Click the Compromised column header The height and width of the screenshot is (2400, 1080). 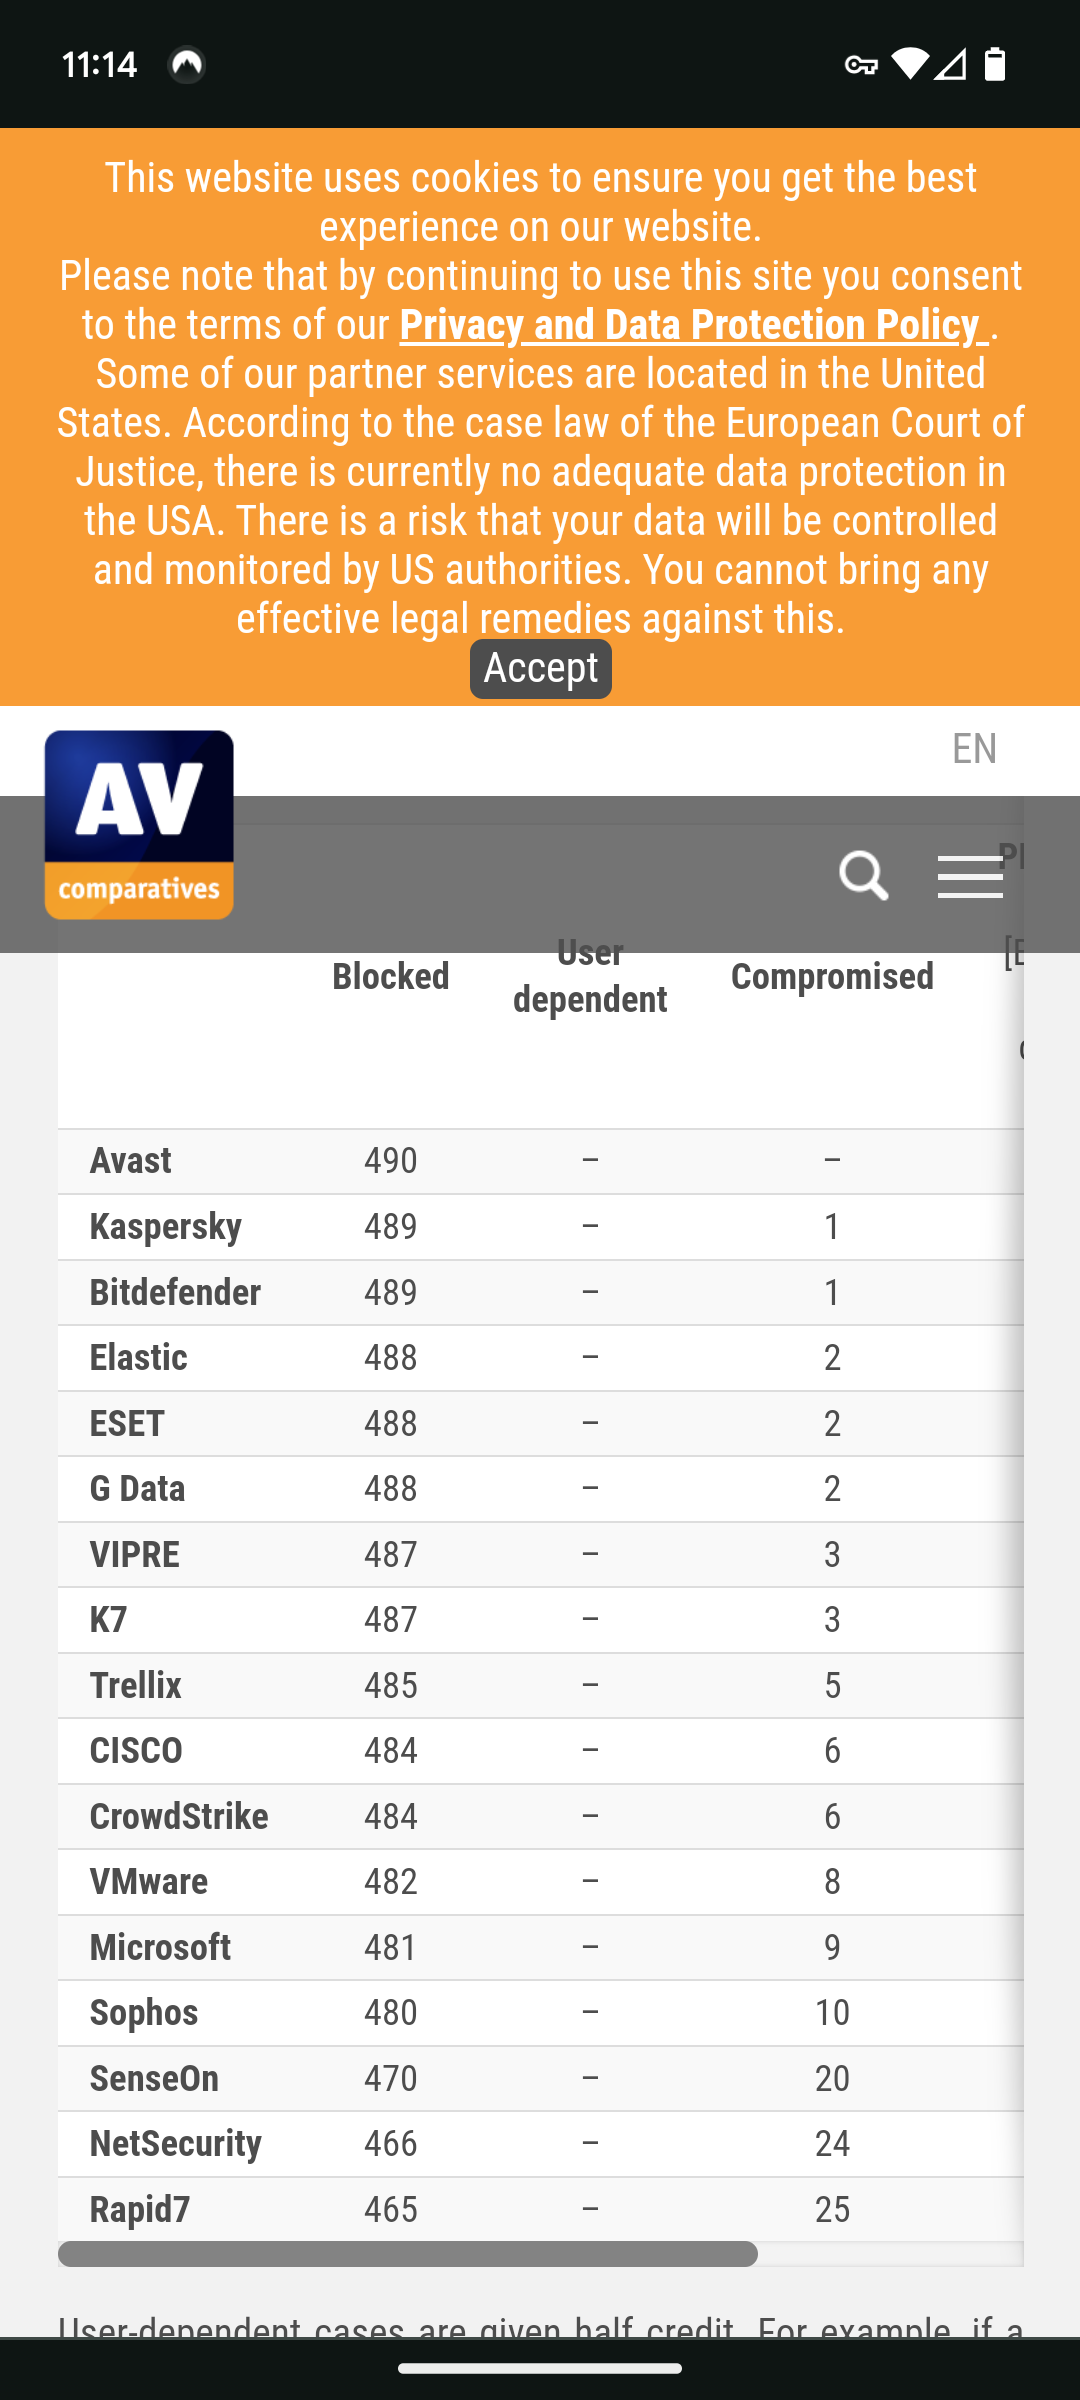coord(832,976)
